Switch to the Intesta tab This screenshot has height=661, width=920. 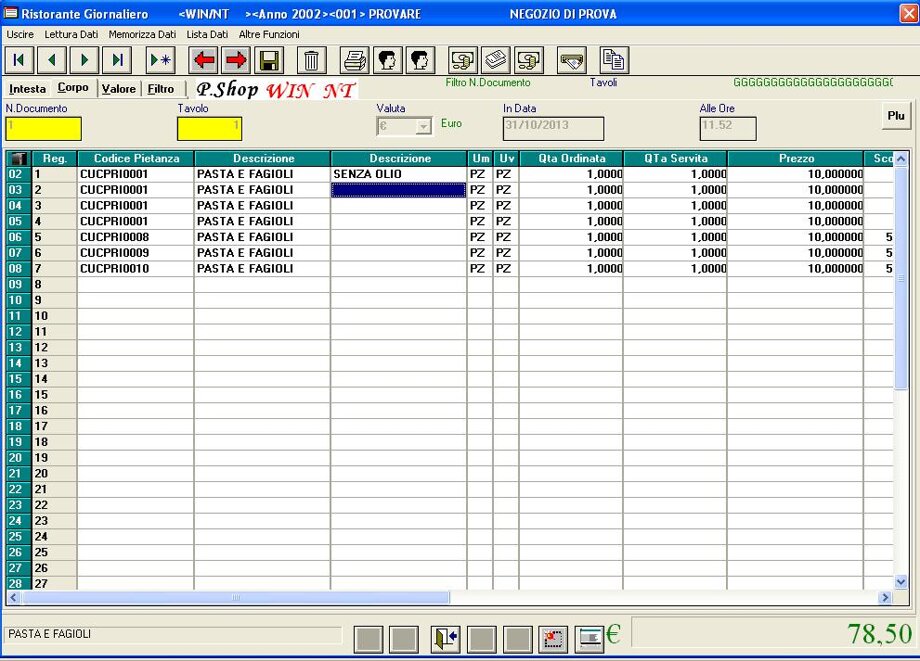(27, 89)
